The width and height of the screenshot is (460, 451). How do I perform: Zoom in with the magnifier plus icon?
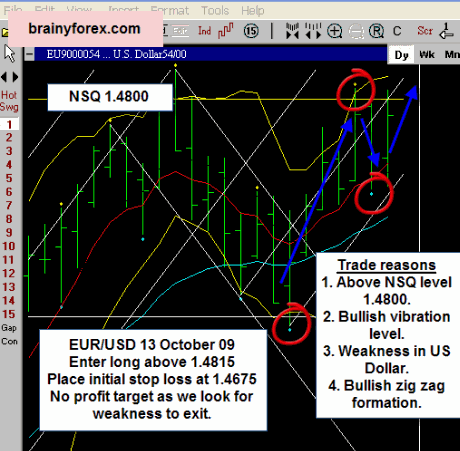334,31
